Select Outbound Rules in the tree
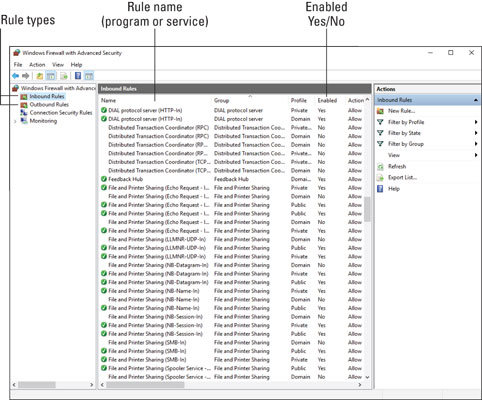The height and width of the screenshot is (400, 482). 49,105
